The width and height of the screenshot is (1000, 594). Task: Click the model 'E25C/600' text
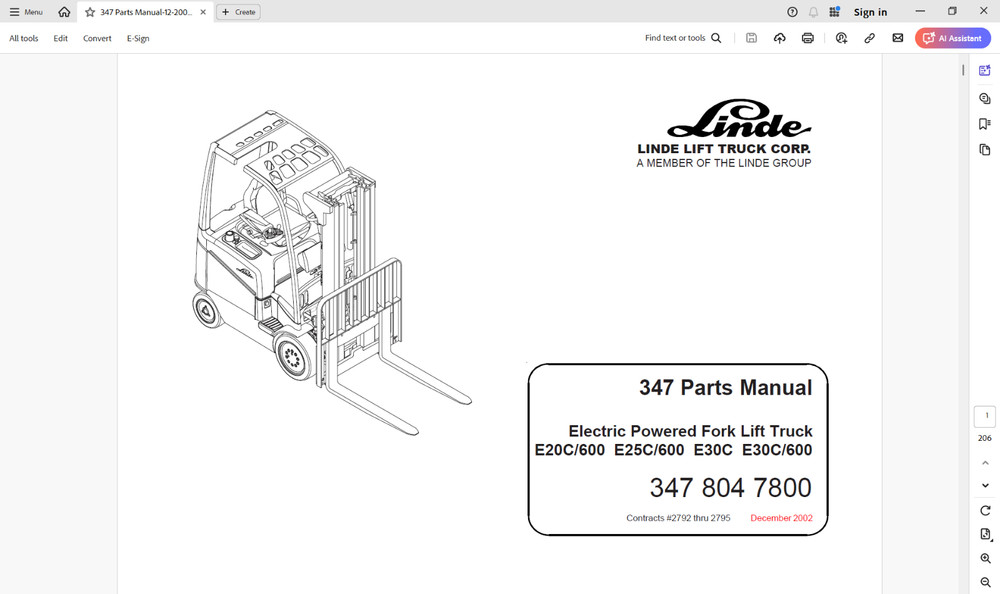649,450
